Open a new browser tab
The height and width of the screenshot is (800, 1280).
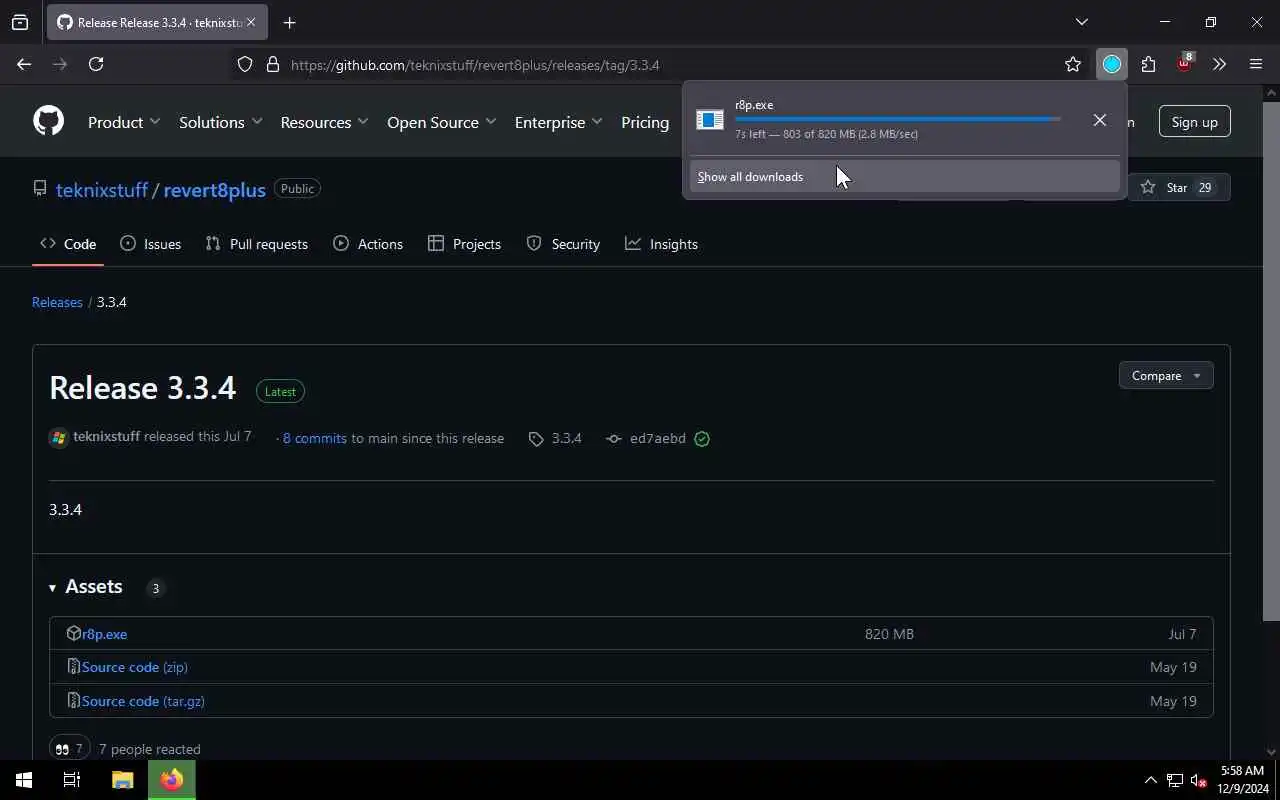point(289,22)
